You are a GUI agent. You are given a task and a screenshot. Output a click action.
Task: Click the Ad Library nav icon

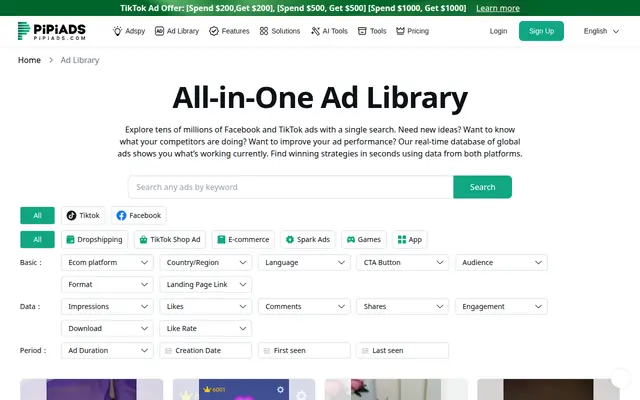coord(159,31)
